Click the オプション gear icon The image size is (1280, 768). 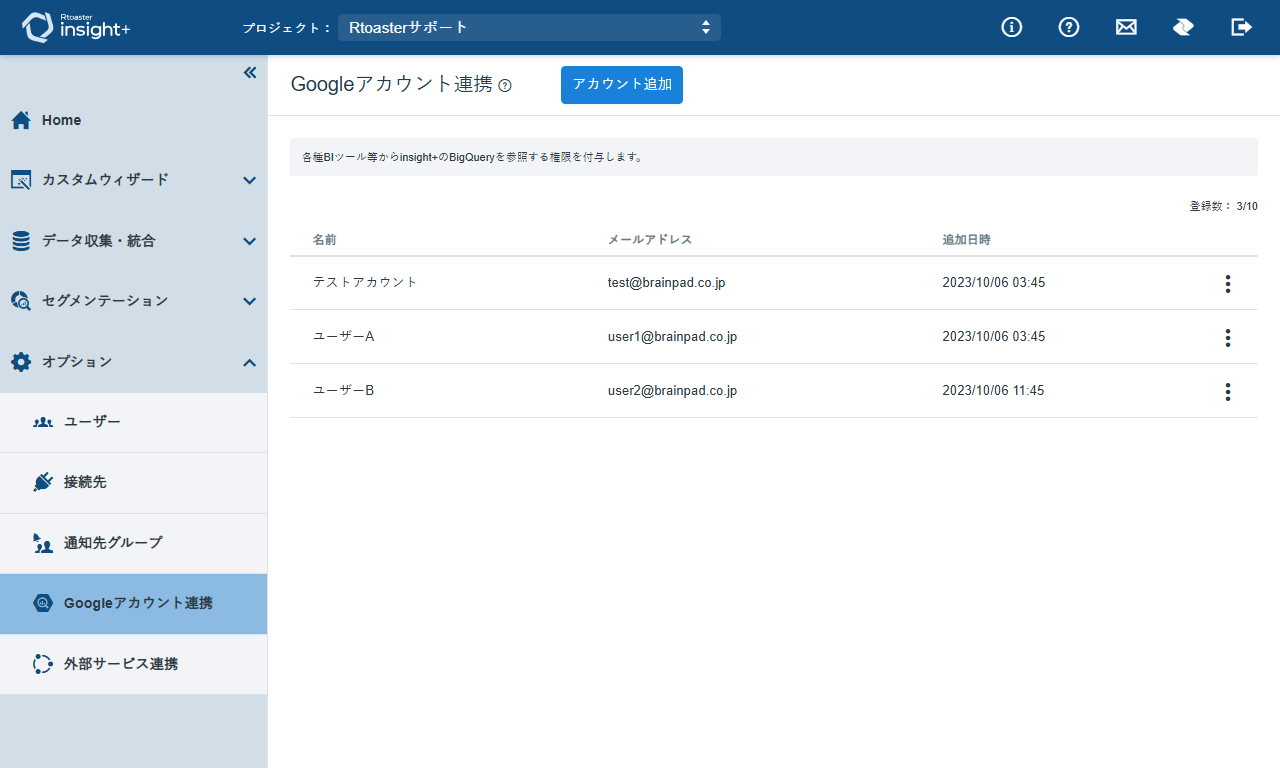(x=21, y=362)
